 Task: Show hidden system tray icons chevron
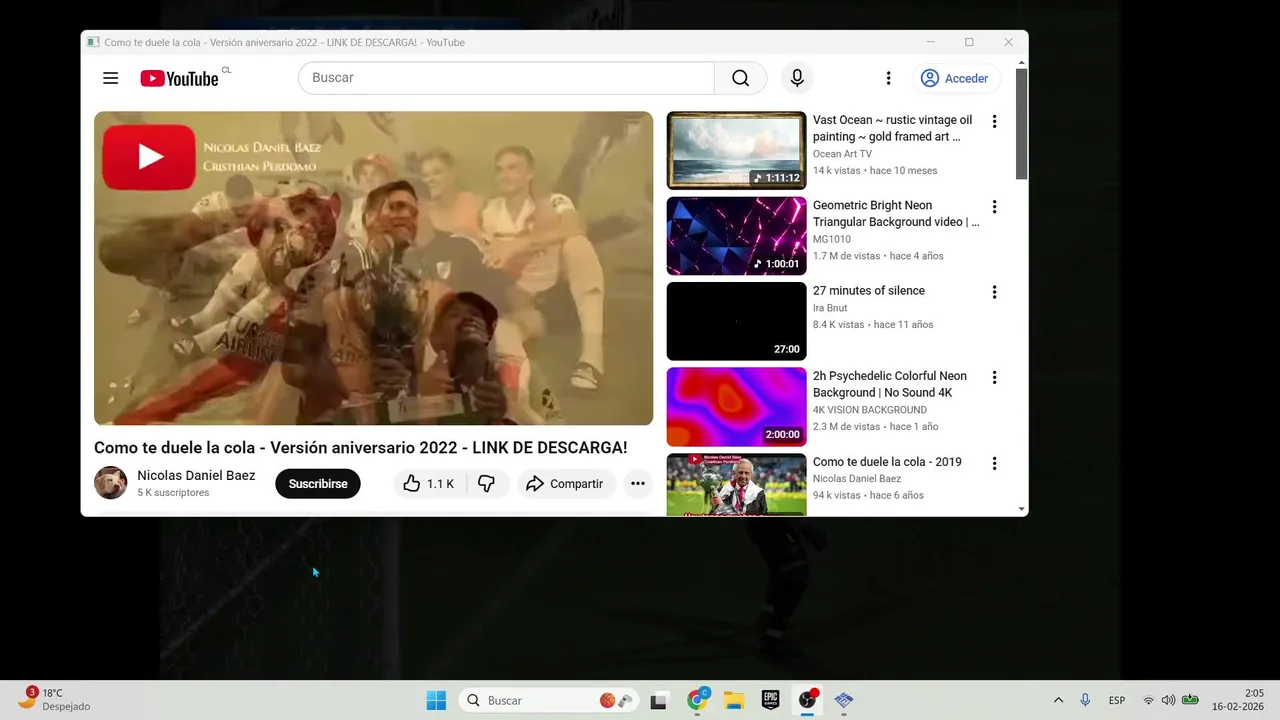(1058, 700)
